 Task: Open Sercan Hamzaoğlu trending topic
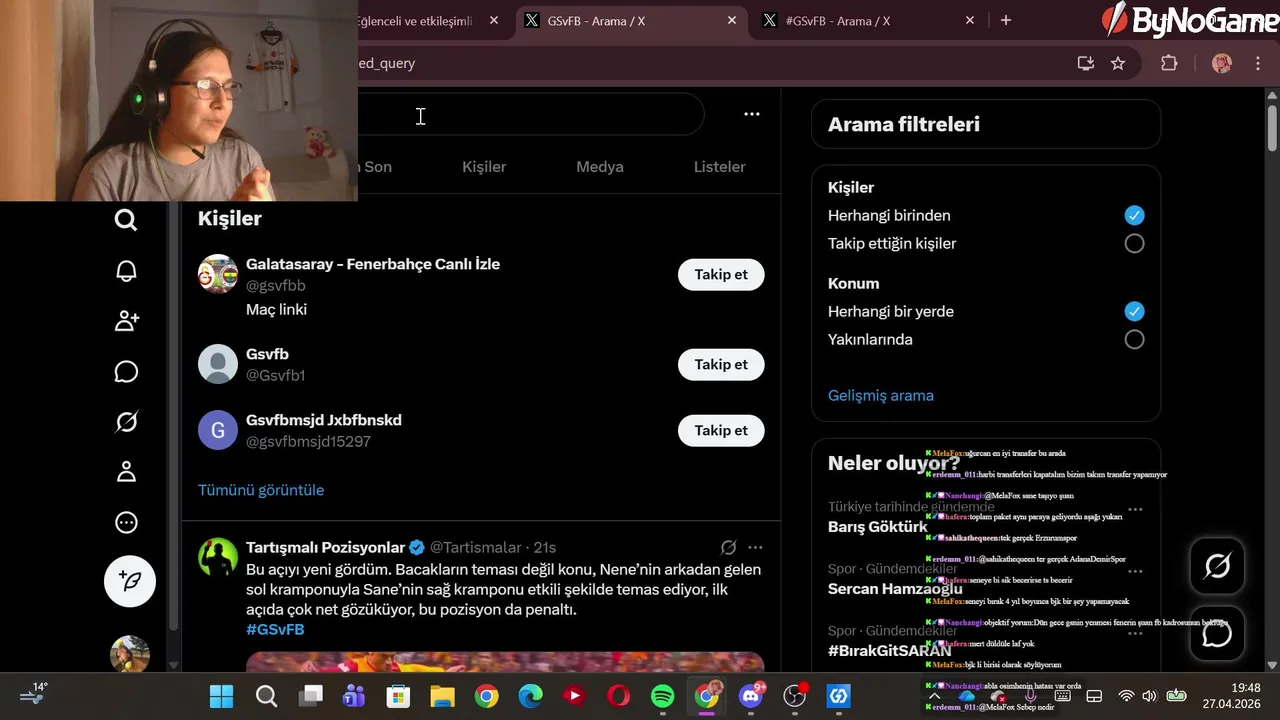pos(895,589)
